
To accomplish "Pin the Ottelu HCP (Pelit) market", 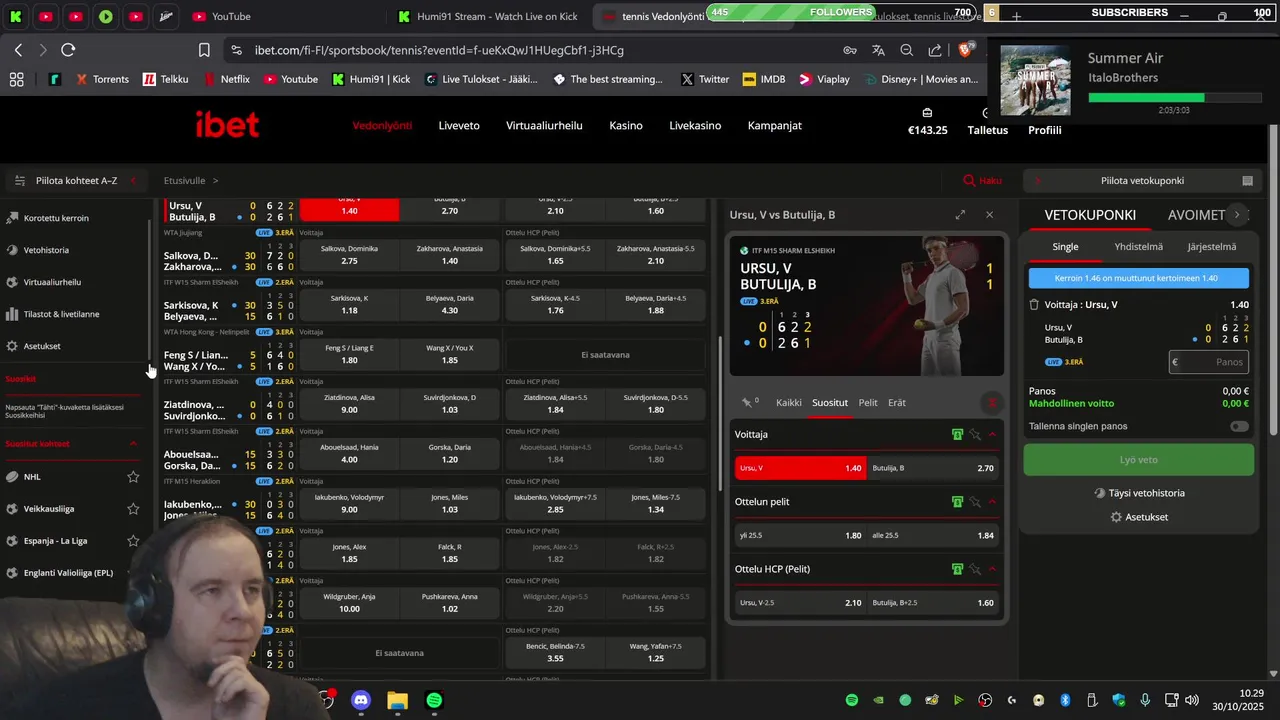I will click(975, 569).
